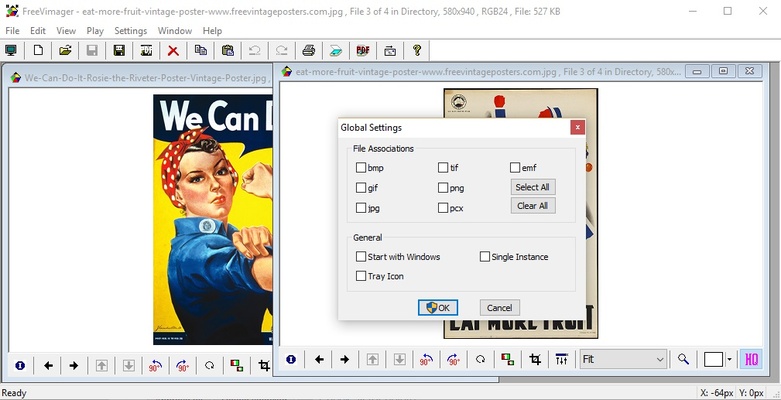The height and width of the screenshot is (400, 781).
Task: Show file info in the eat-more-fruit window
Action: tap(291, 359)
